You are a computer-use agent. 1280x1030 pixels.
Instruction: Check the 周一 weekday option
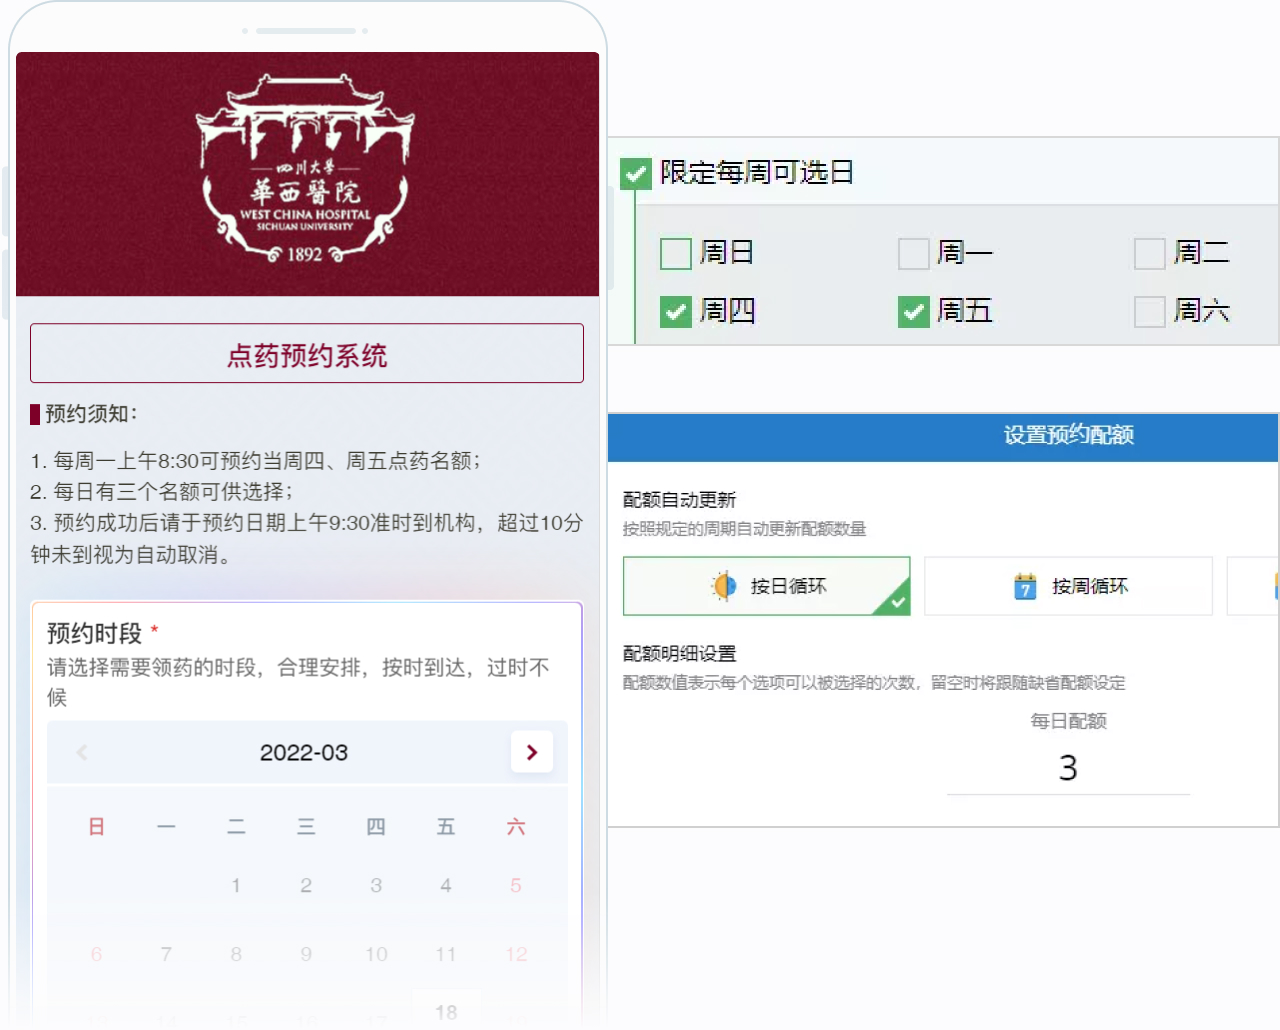click(913, 253)
